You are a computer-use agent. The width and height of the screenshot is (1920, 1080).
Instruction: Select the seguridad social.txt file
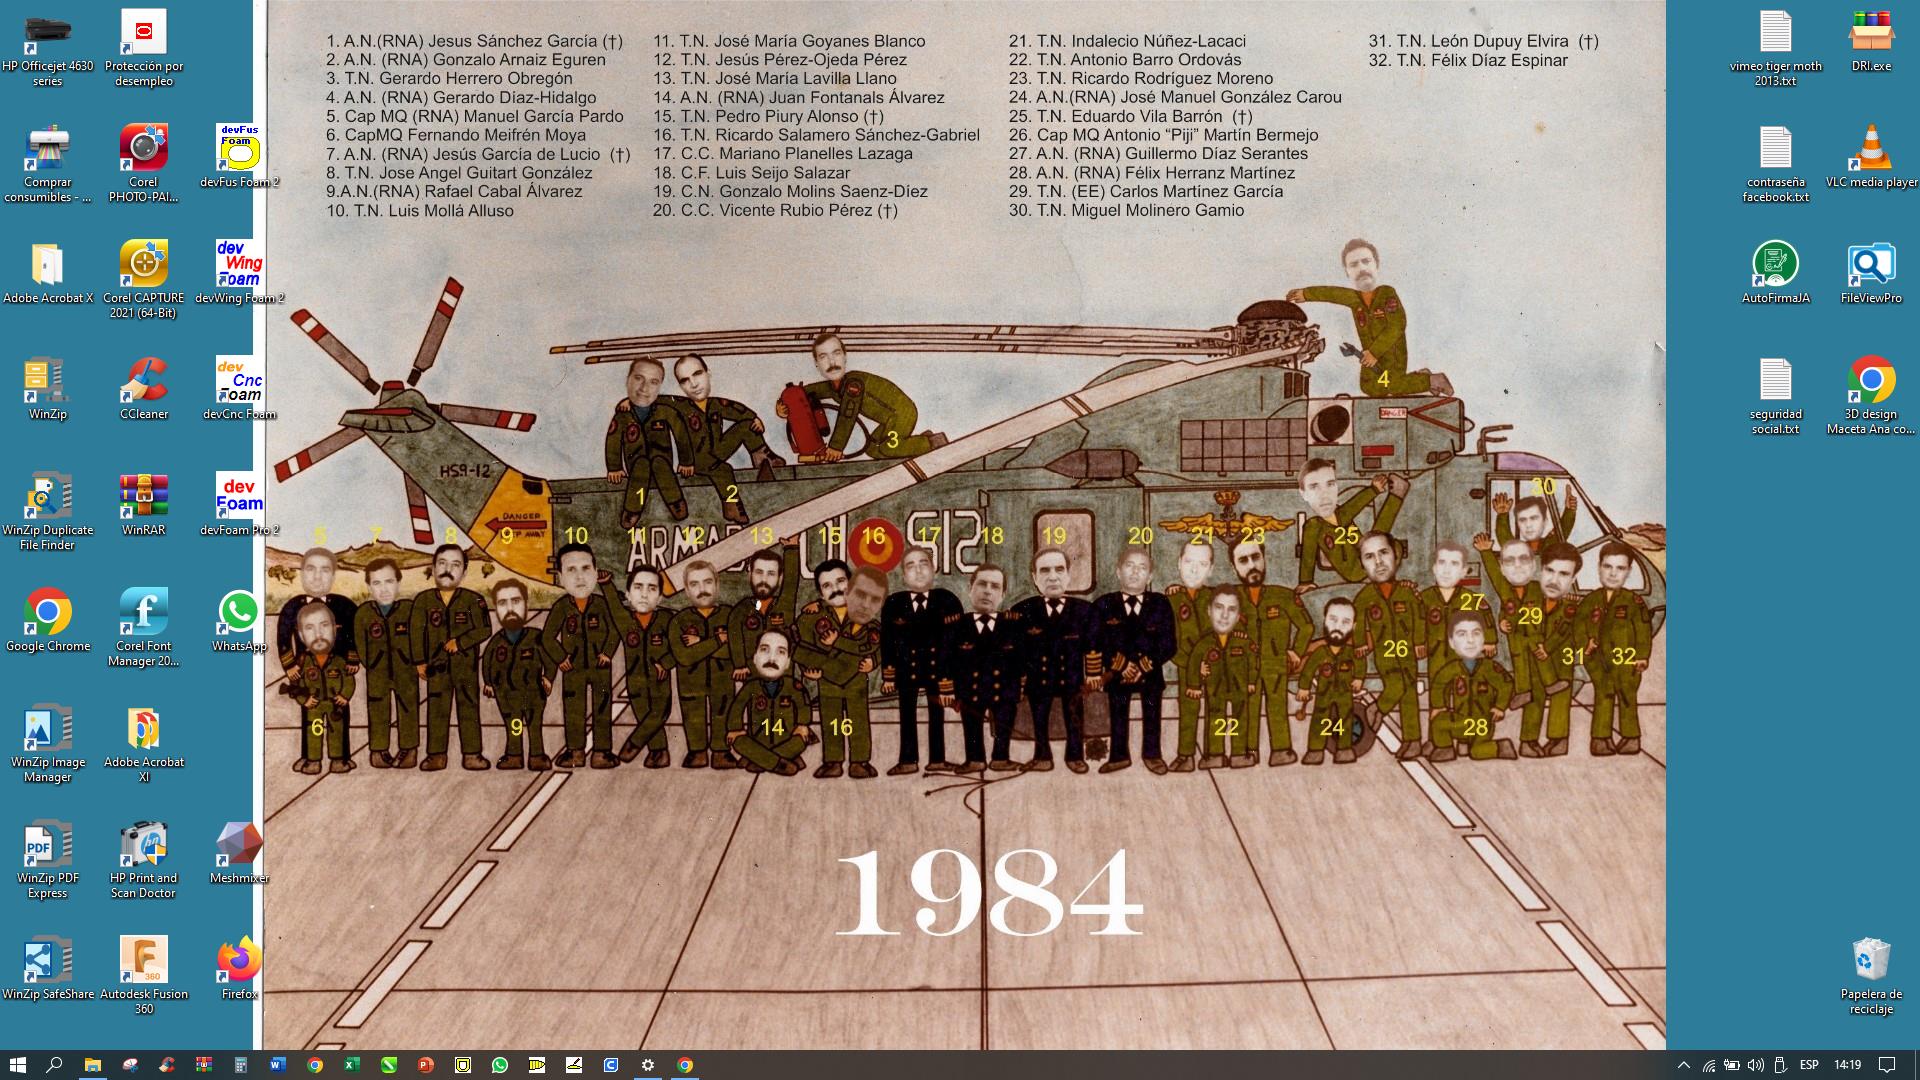click(1775, 382)
